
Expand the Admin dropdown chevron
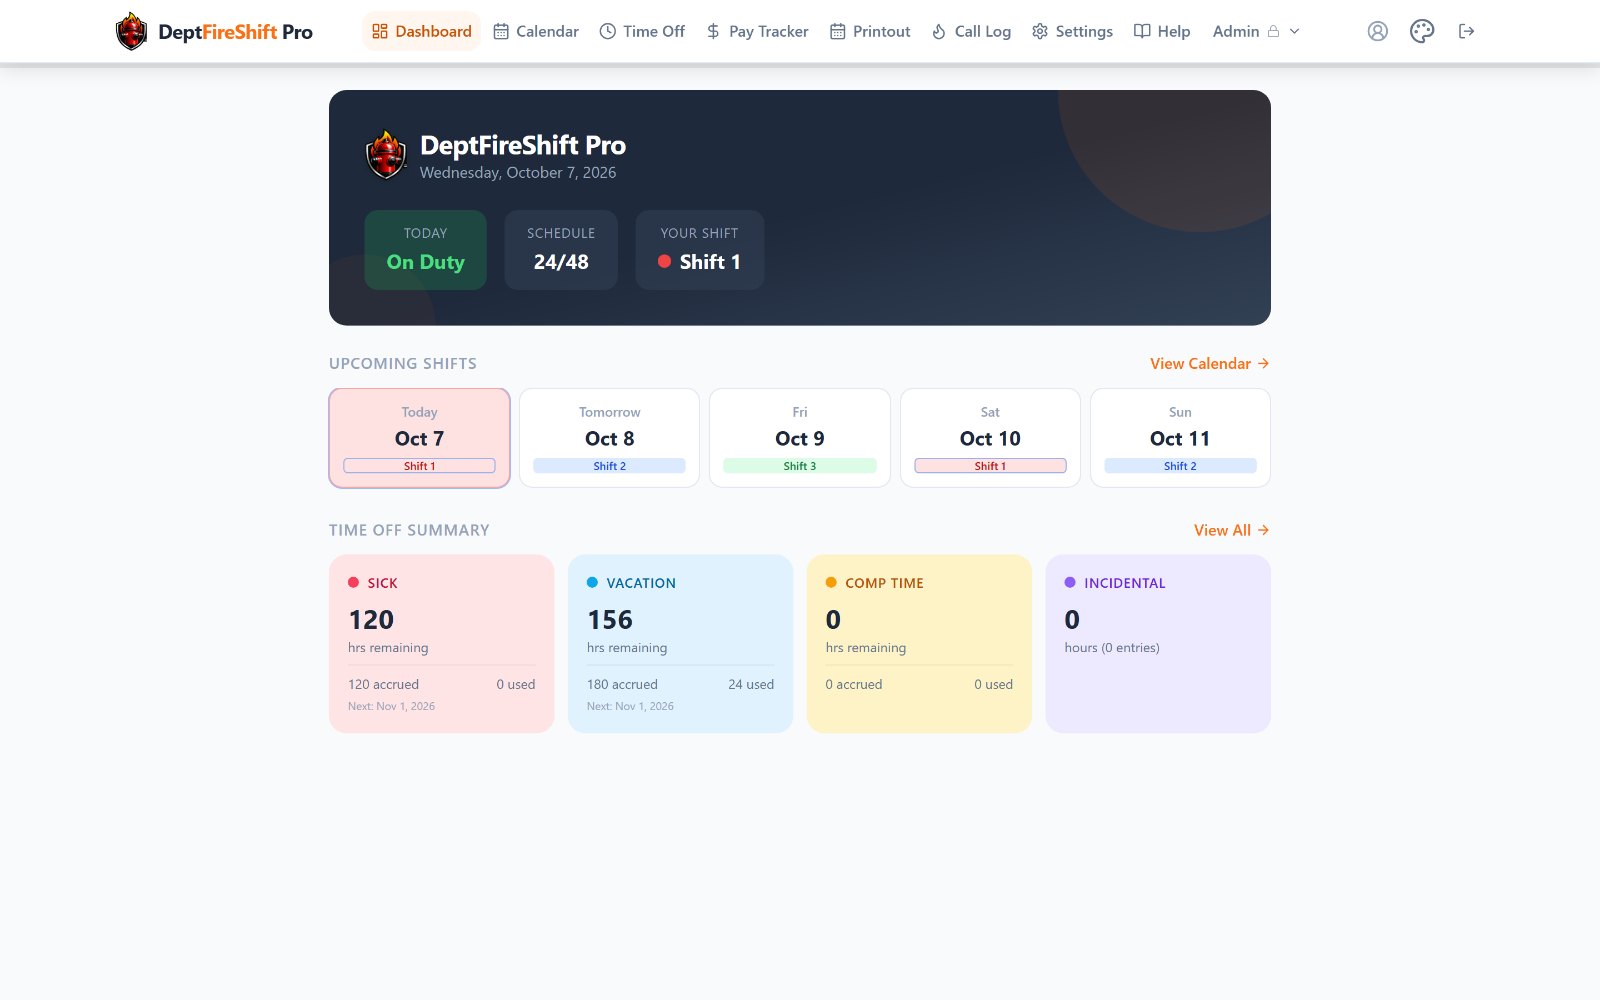tap(1294, 31)
